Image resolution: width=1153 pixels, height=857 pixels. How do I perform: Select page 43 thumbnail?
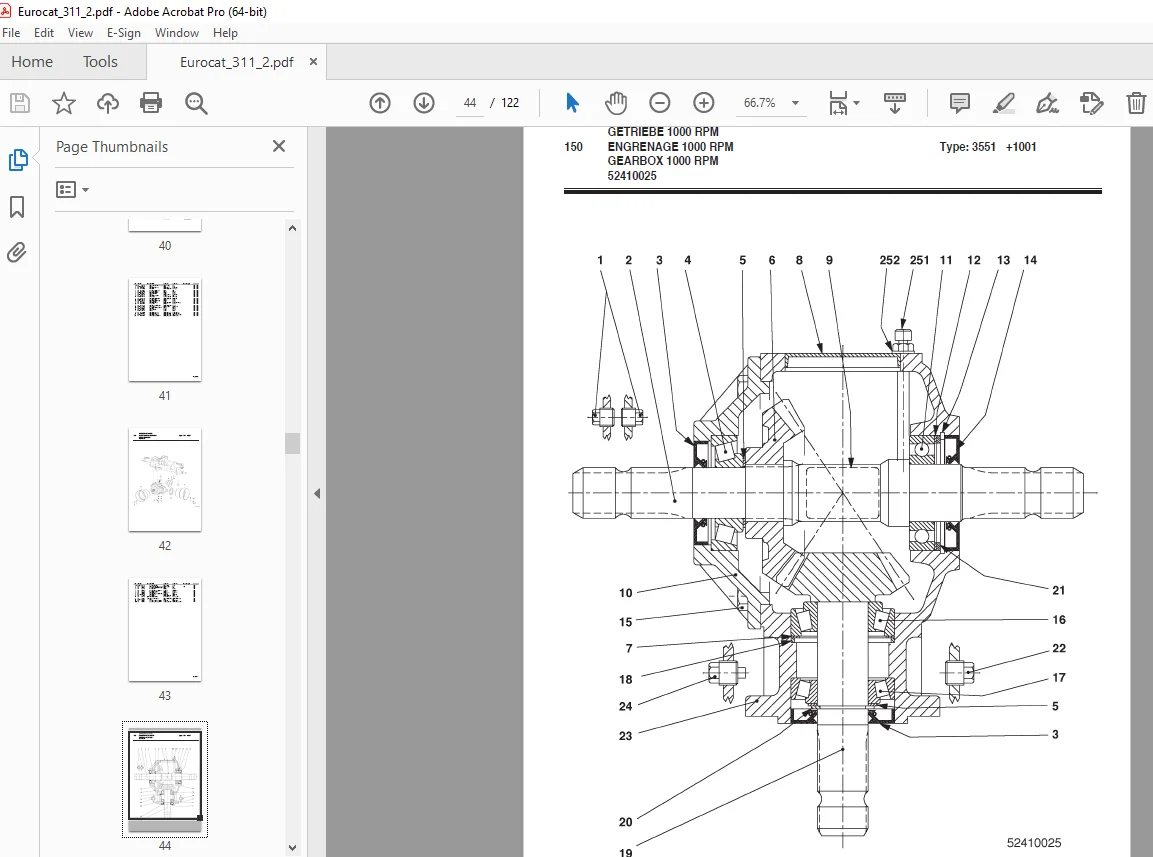(x=165, y=630)
